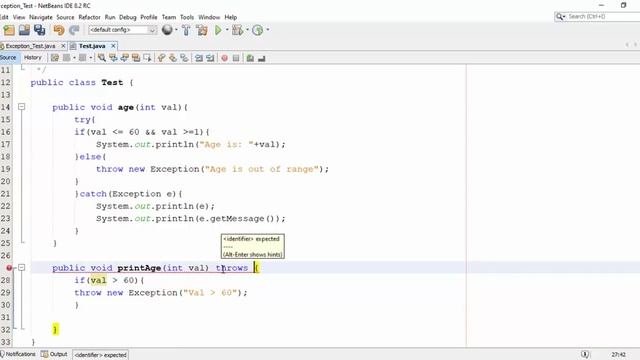Image resolution: width=640 pixels, height=360 pixels.
Task: Open dropdown arrow beside browser globe
Action: click(176, 30)
